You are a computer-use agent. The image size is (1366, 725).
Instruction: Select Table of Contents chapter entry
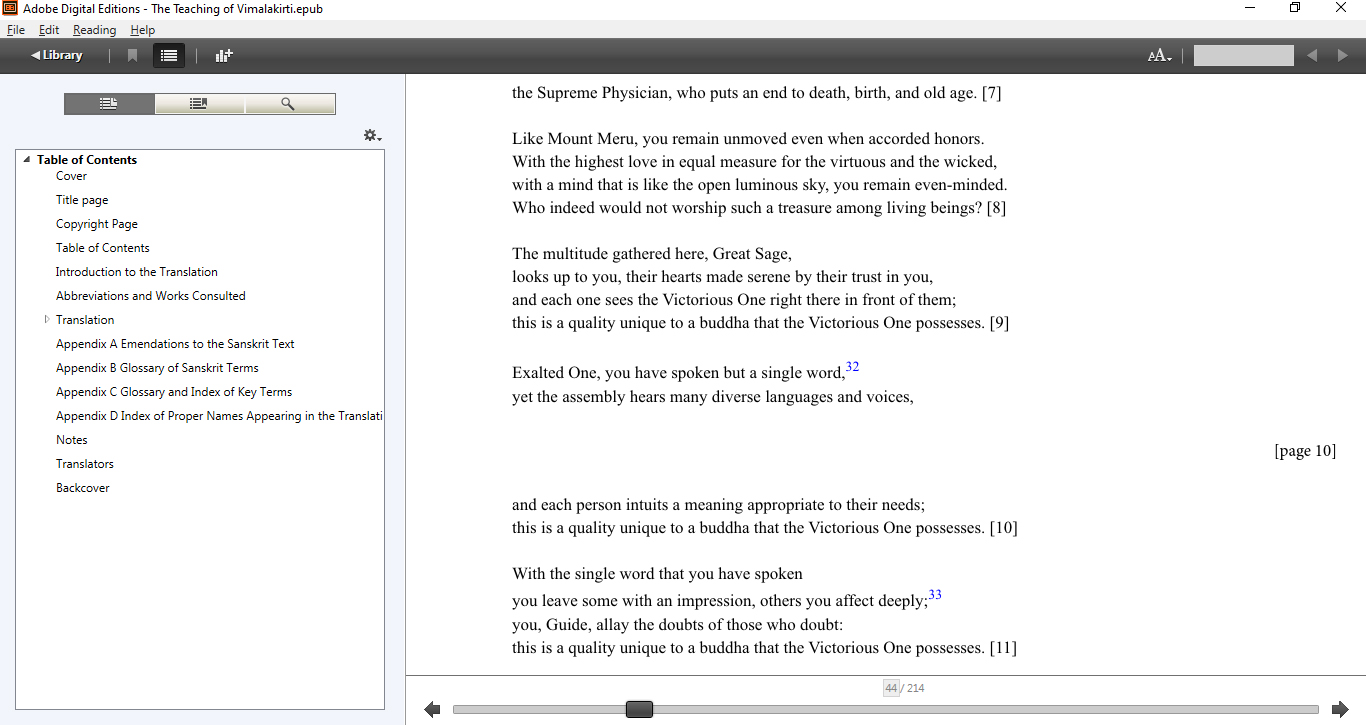tap(103, 248)
